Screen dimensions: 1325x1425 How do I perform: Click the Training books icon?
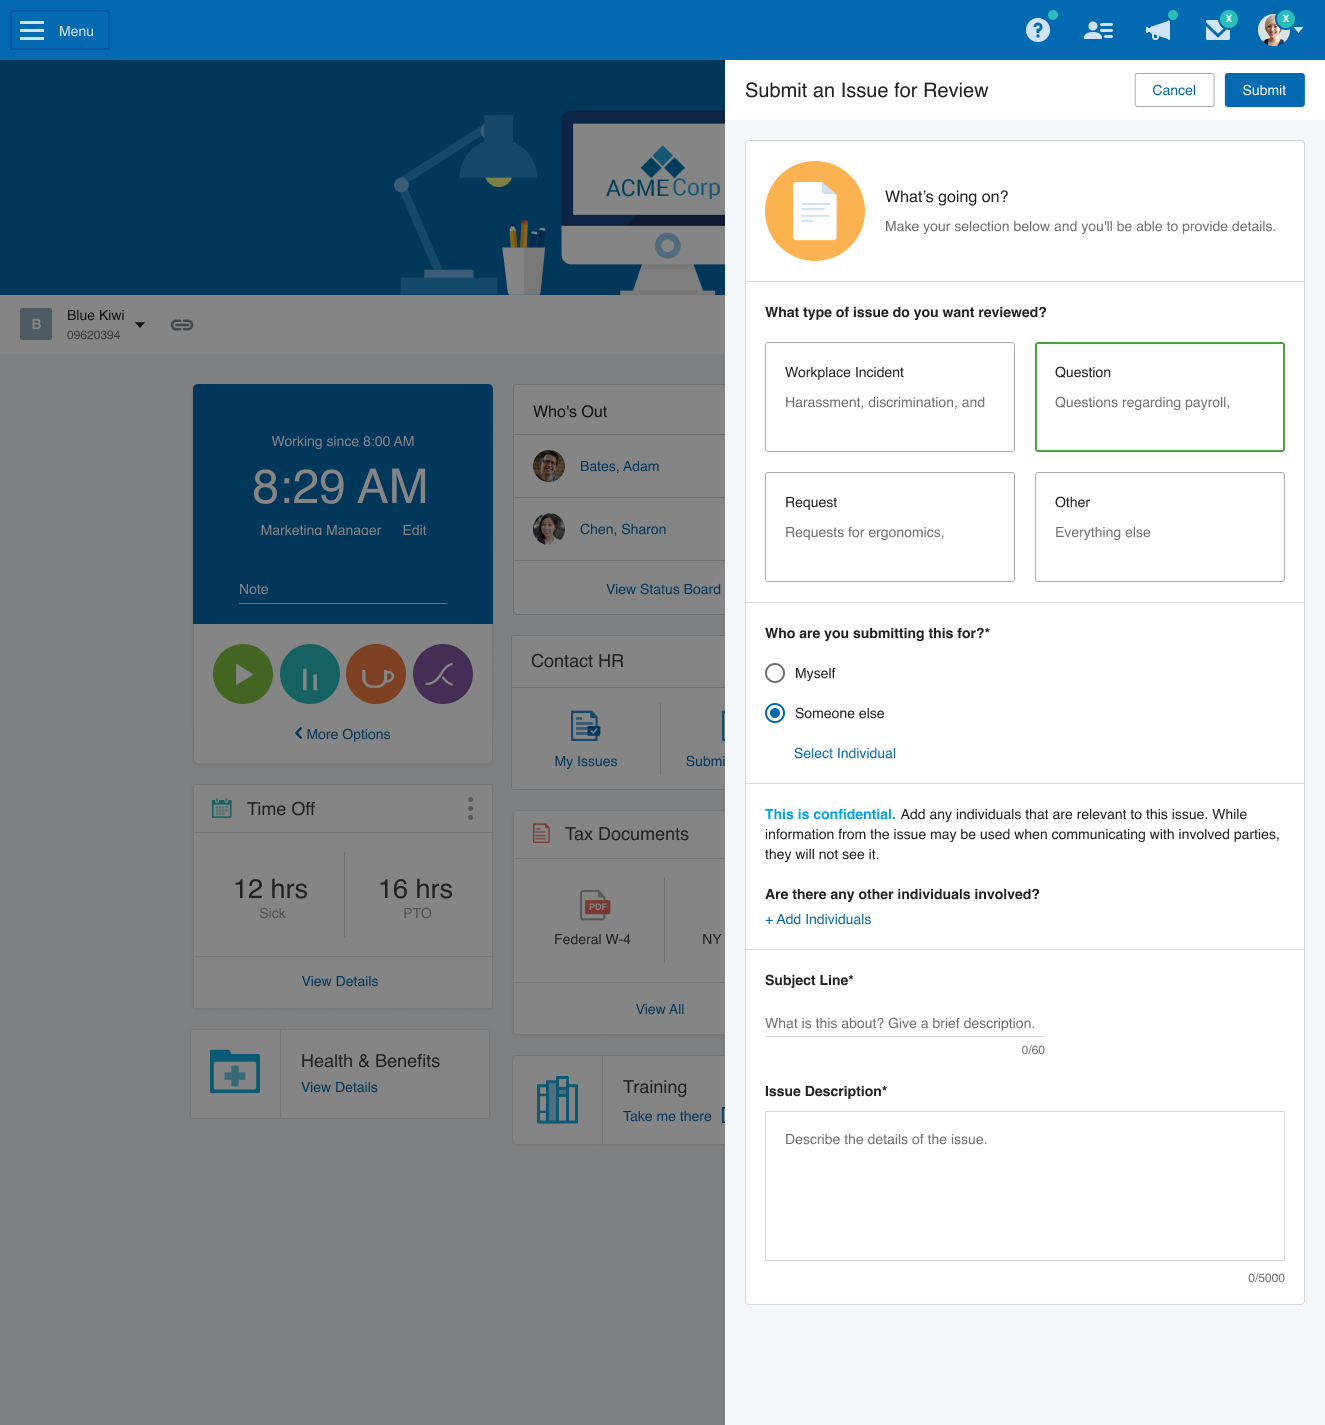click(x=557, y=1100)
